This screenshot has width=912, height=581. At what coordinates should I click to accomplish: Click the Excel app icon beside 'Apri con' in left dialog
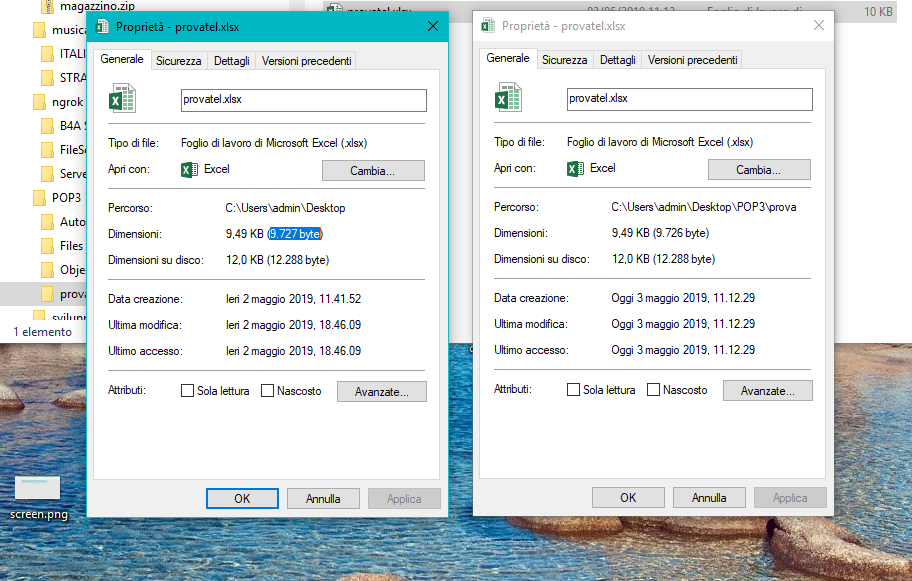(189, 169)
